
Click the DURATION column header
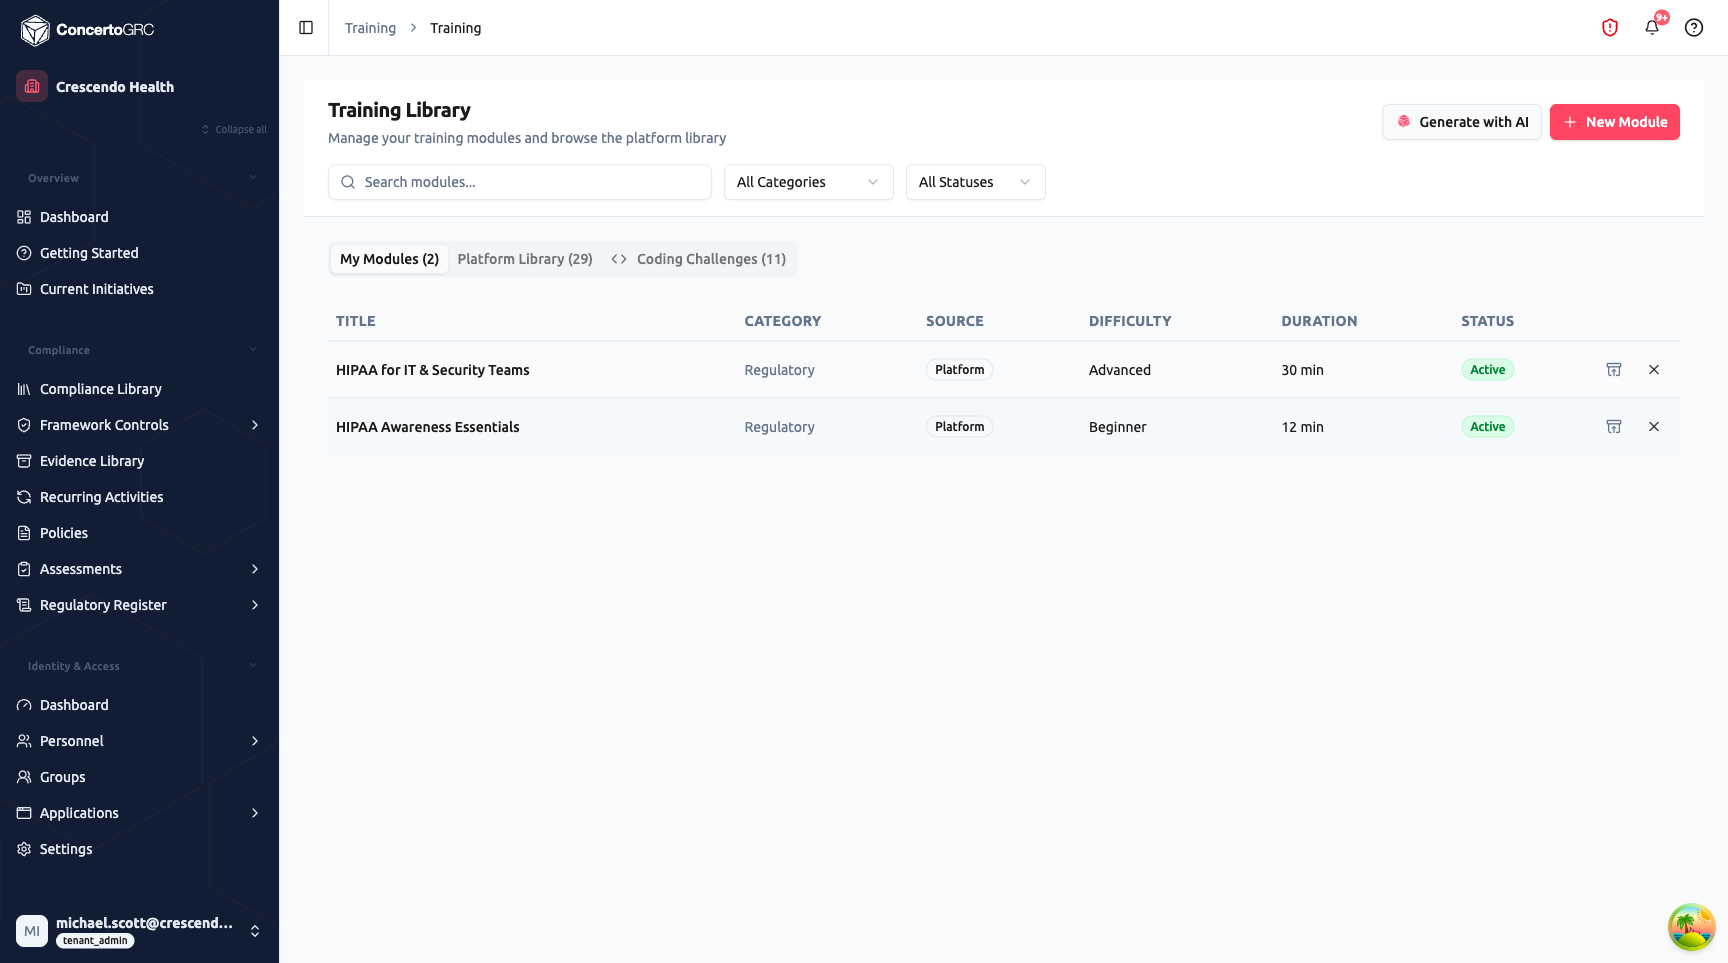point(1320,321)
